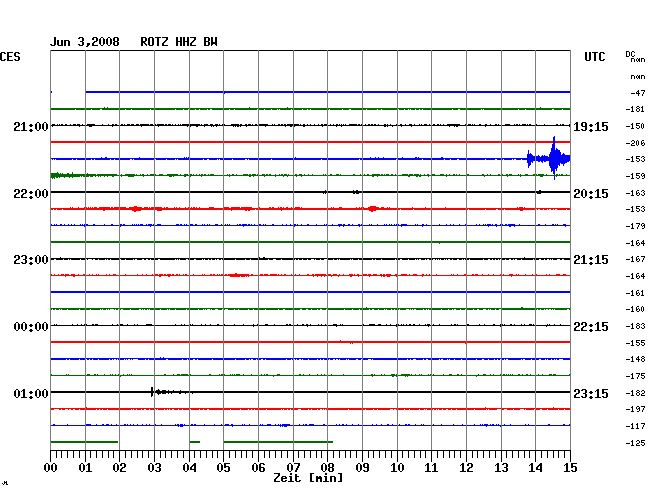Viewport: 650px width, 494px height.
Task: Click the red spike near minute 09
Action: coord(373,208)
